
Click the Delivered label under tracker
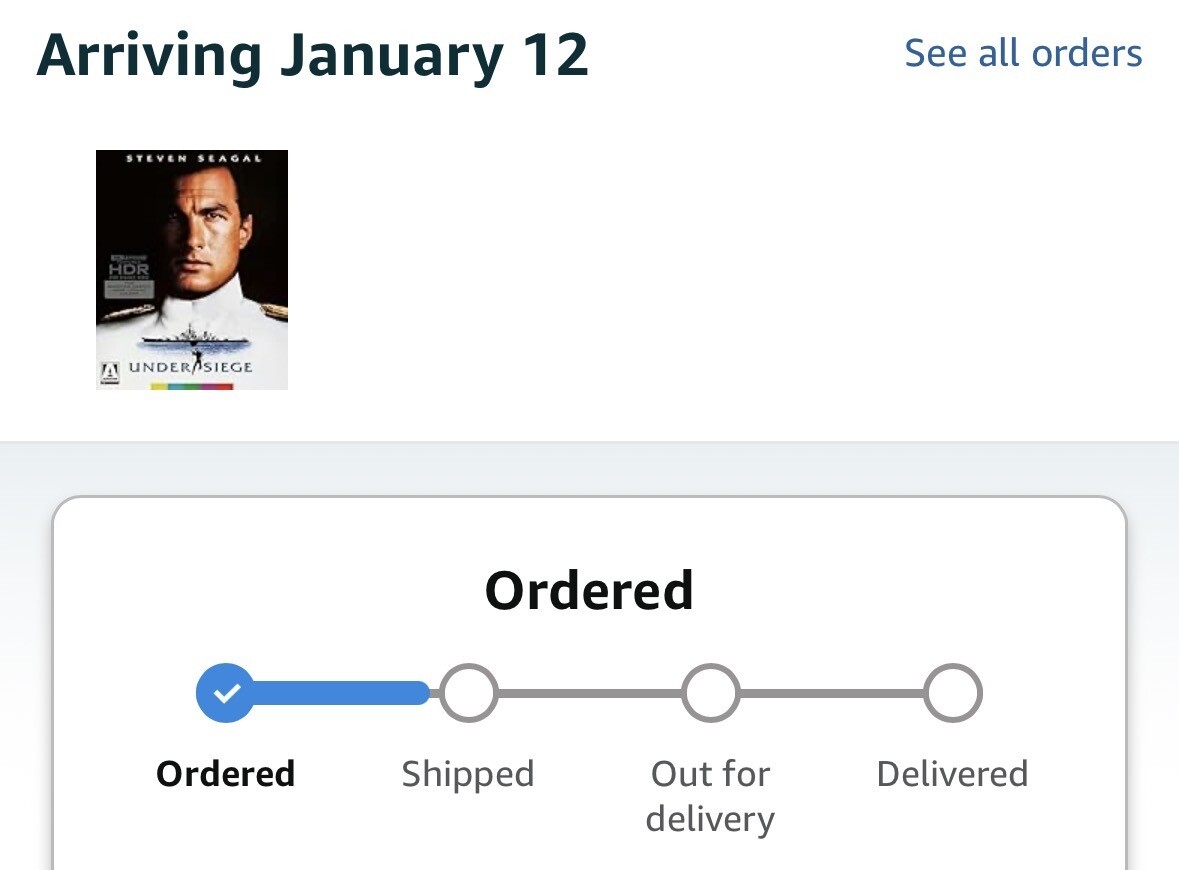[x=952, y=774]
